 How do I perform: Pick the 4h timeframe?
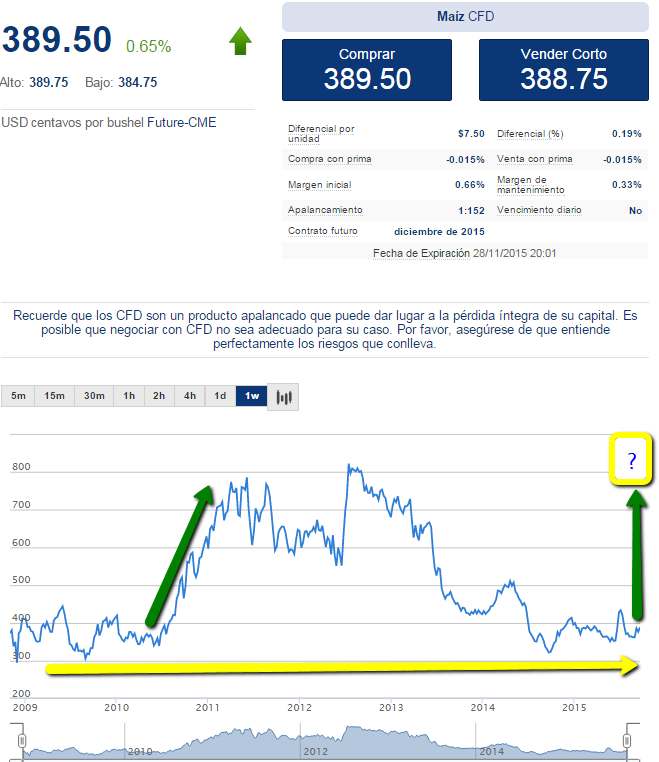(190, 397)
